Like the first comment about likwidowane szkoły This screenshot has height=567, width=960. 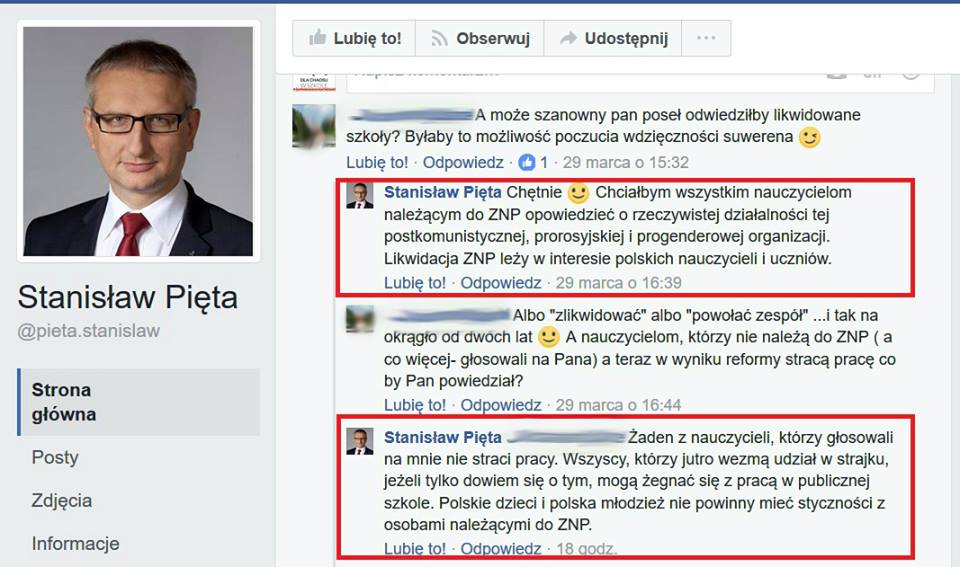tap(377, 162)
